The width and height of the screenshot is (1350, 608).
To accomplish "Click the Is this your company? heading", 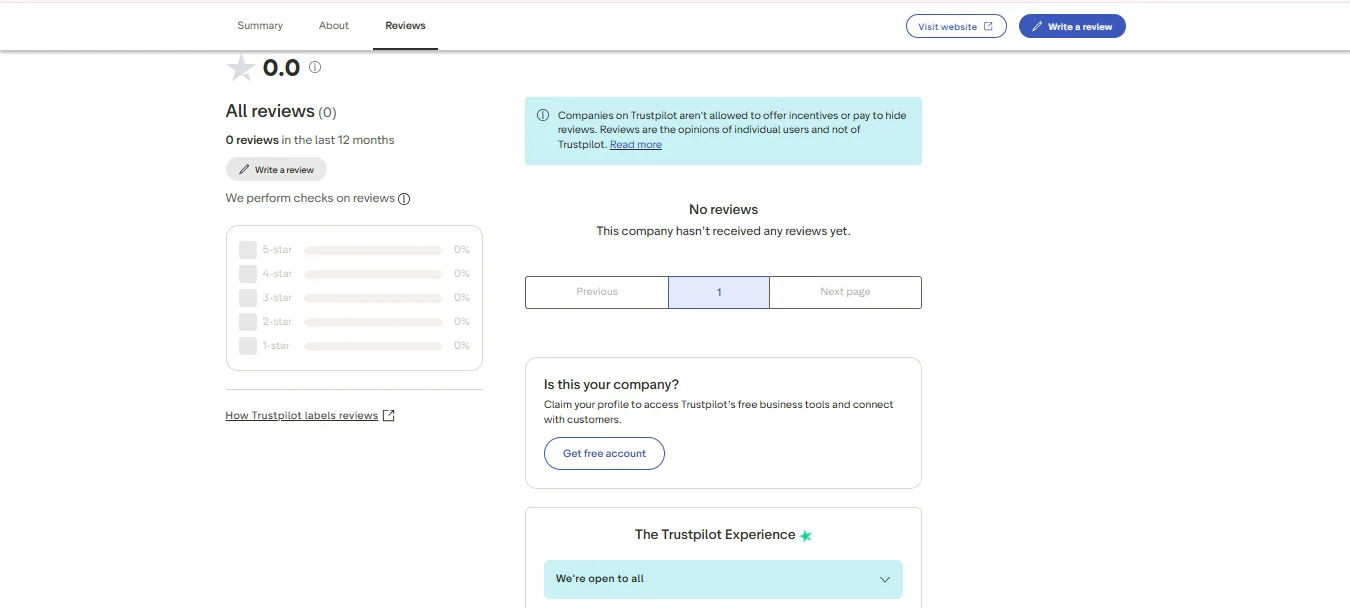I will [611, 385].
